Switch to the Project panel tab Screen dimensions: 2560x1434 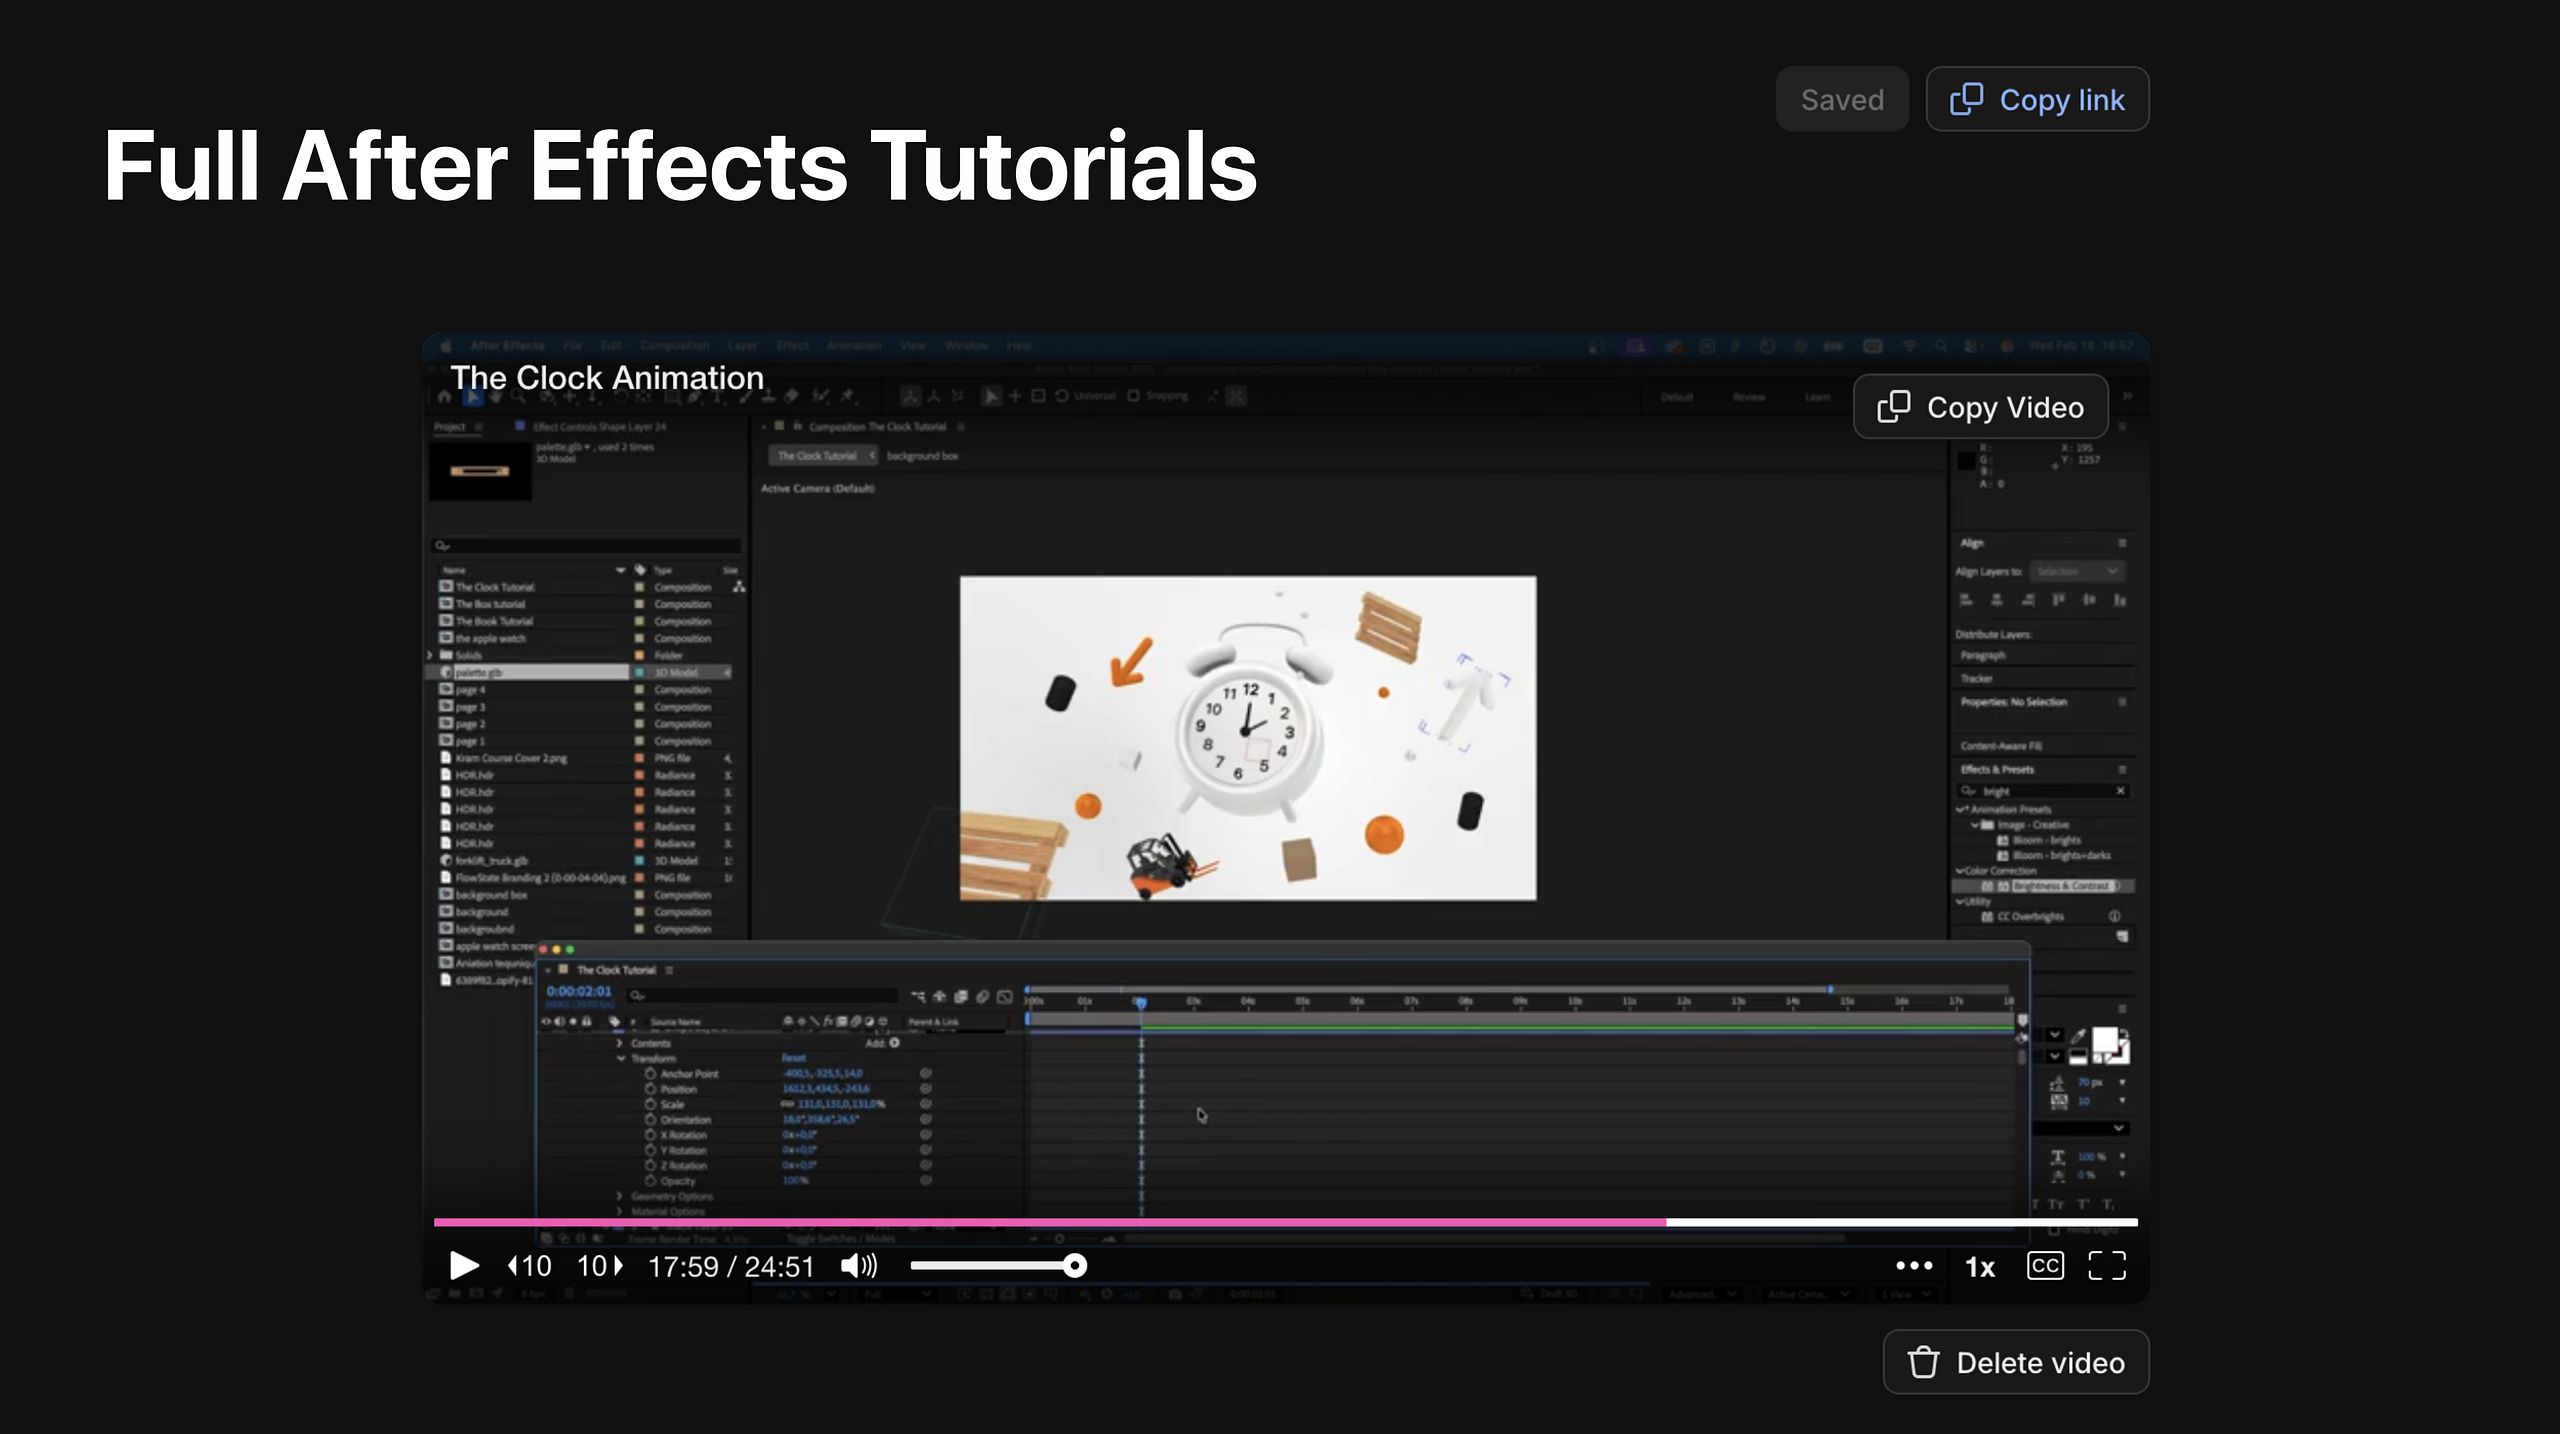(450, 427)
